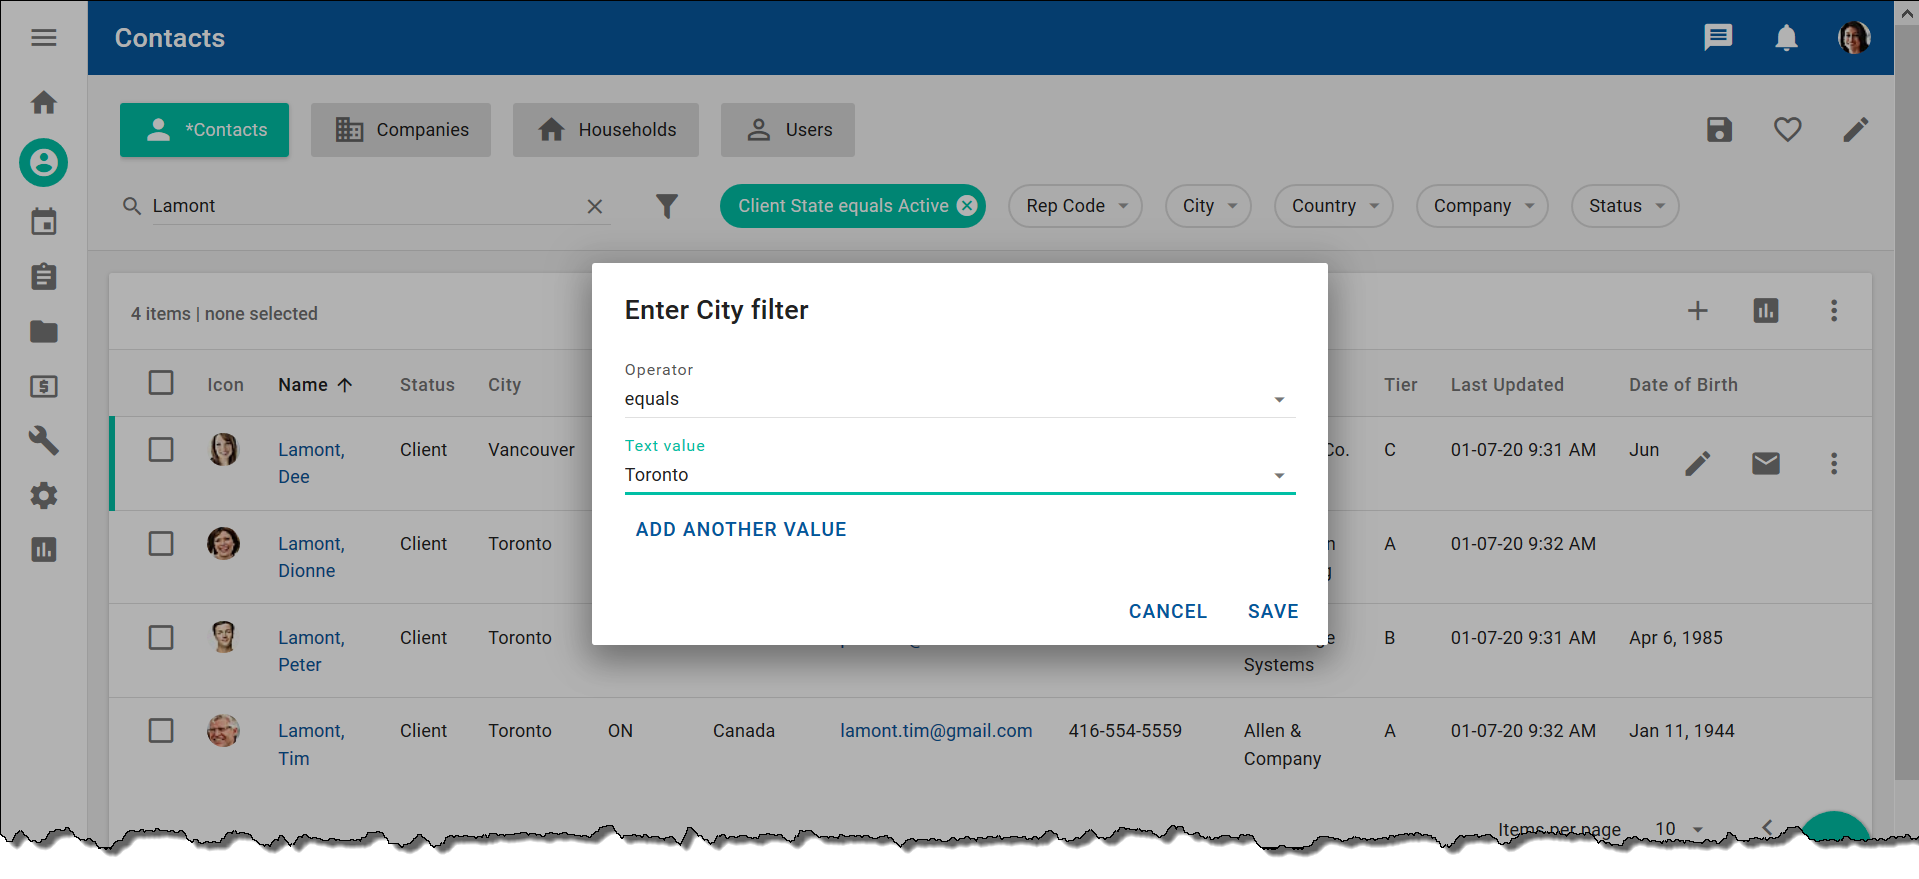Click the table chart icon

tap(1766, 311)
